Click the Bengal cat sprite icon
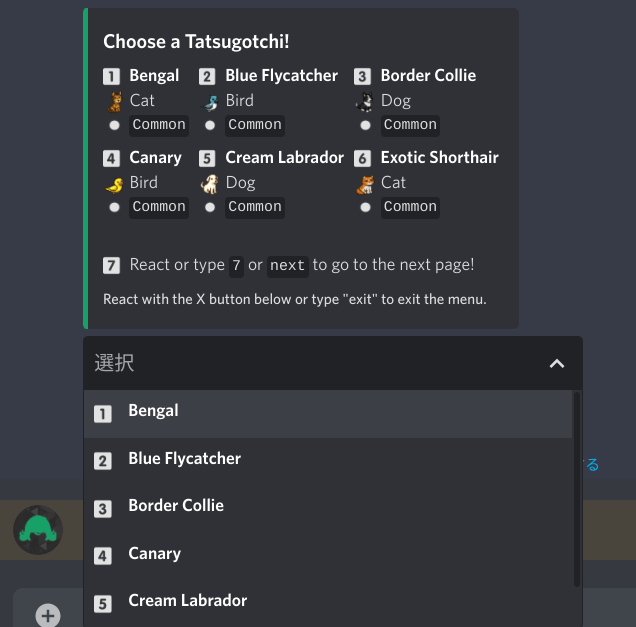636x627 pixels. click(x=115, y=101)
